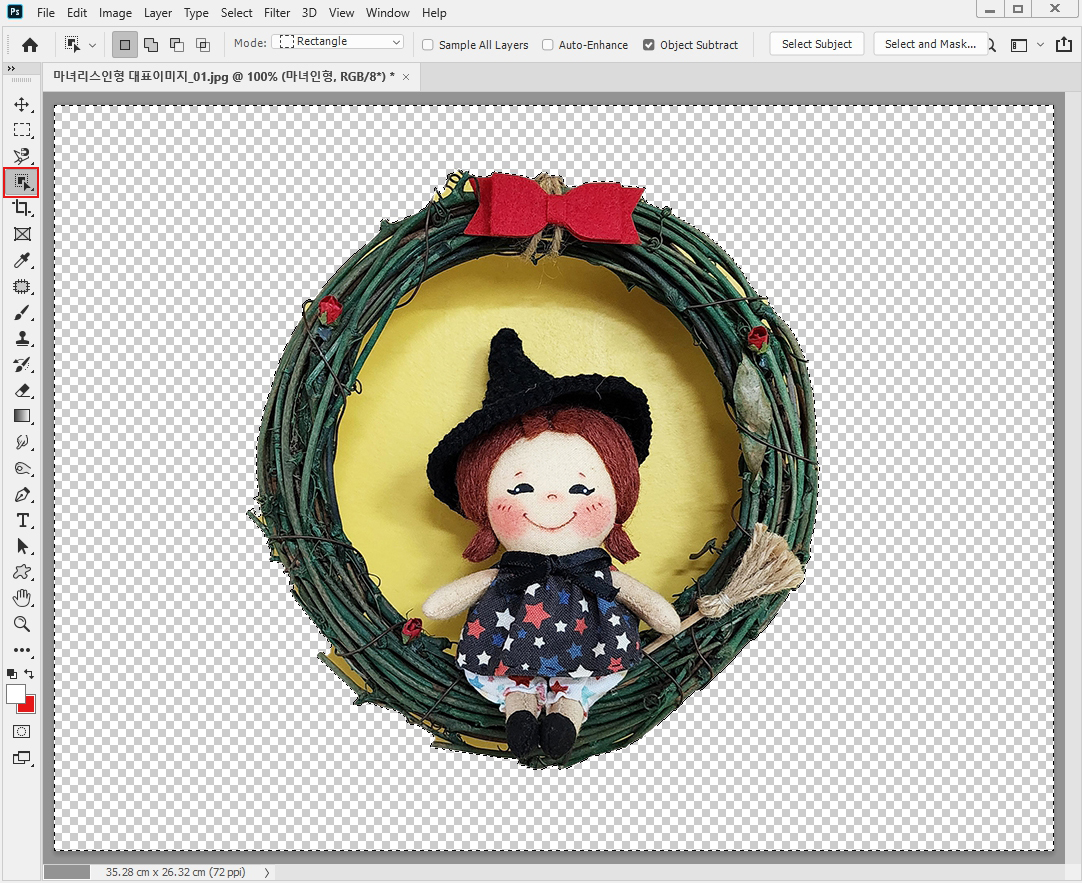
Task: Open the Type menu
Action: click(196, 12)
